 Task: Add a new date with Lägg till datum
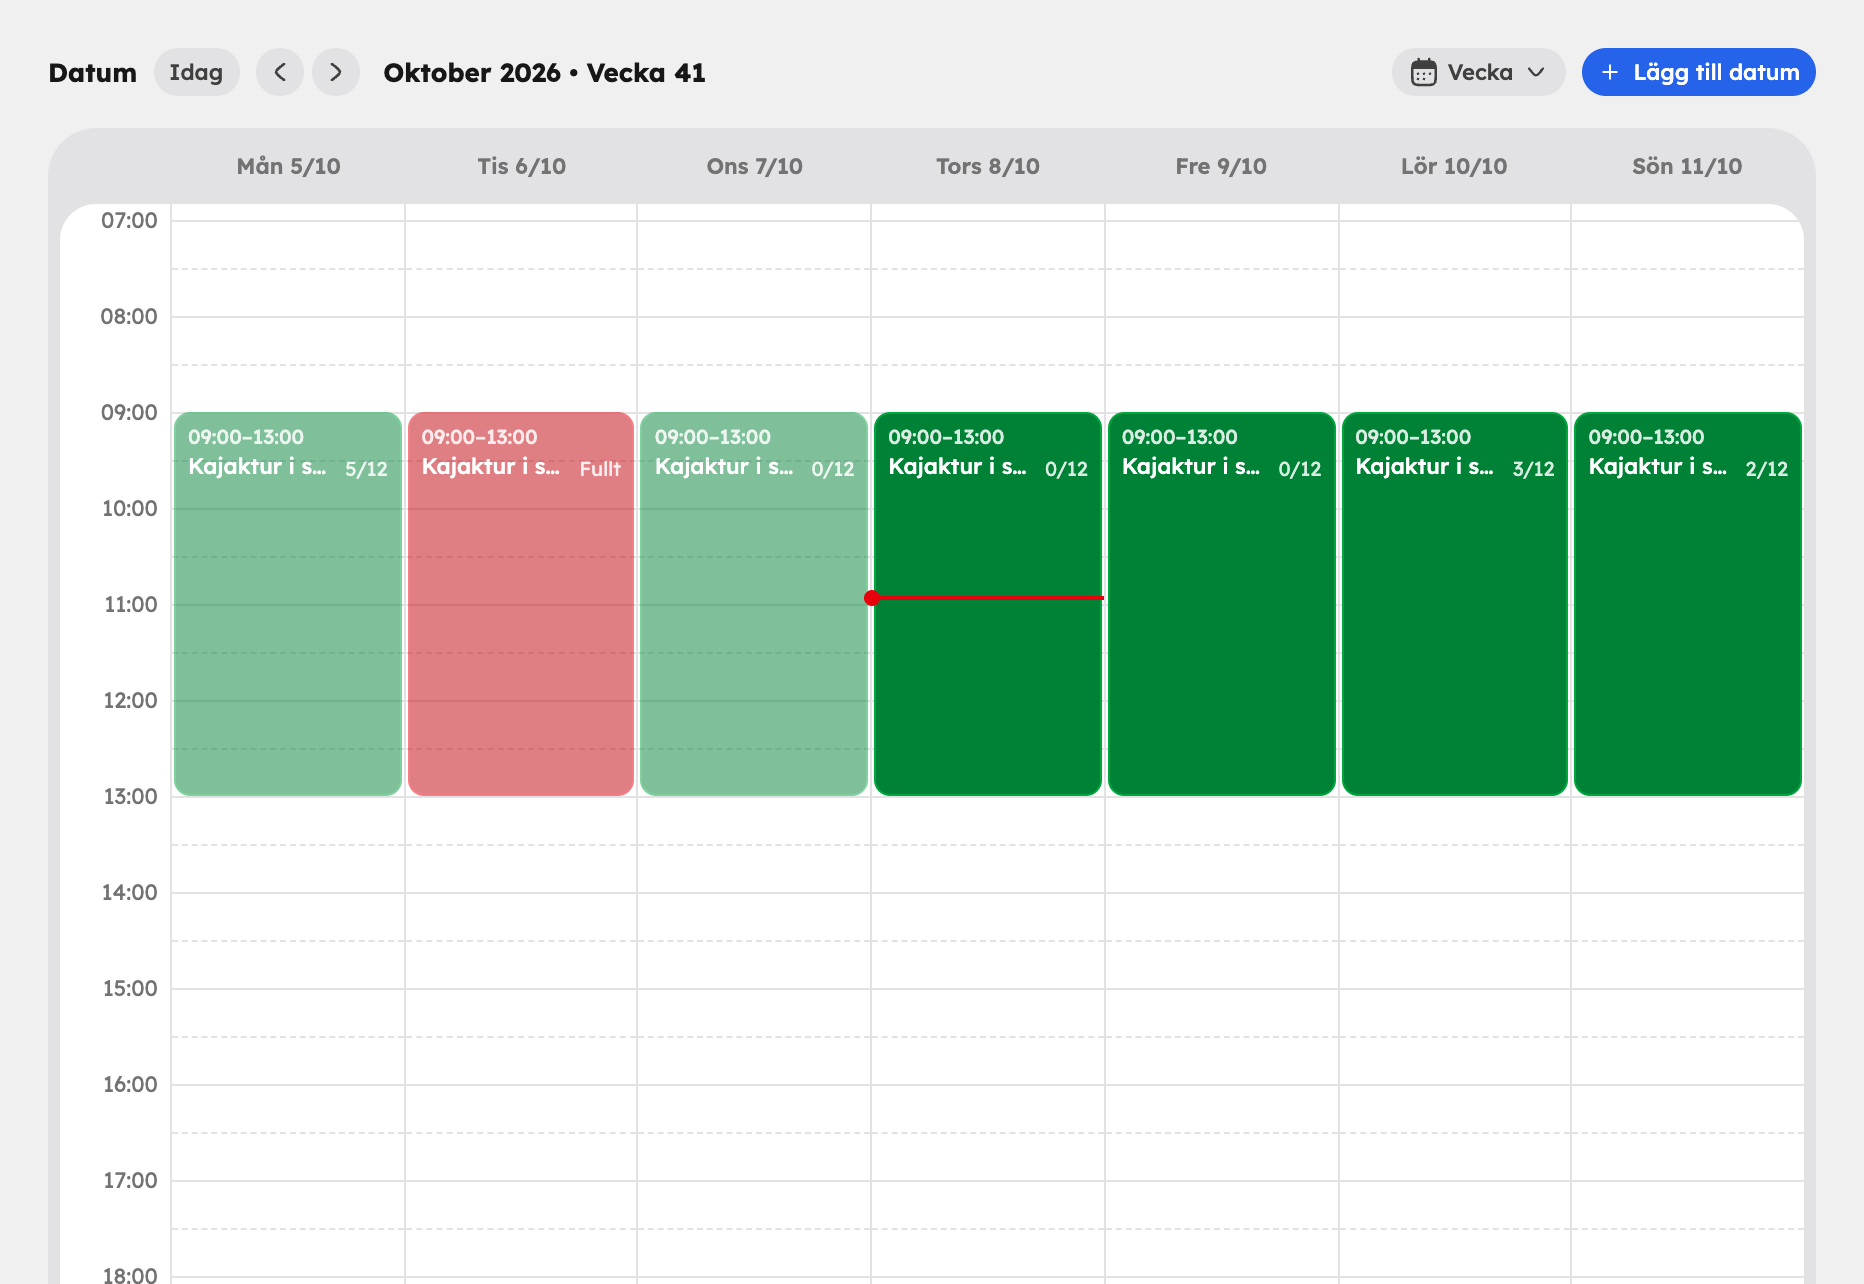[x=1698, y=72]
